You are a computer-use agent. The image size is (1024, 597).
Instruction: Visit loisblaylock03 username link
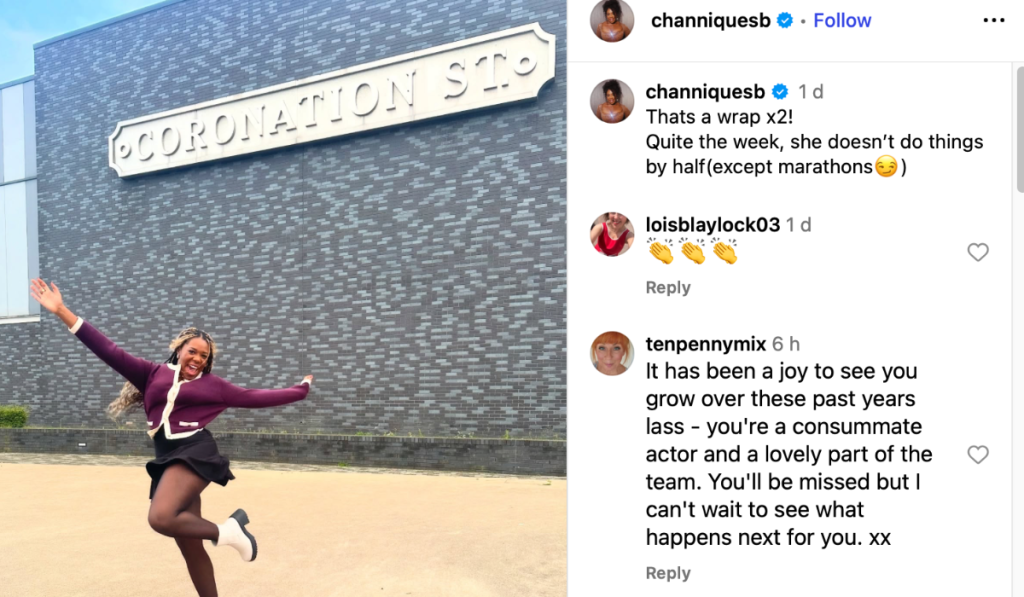point(712,225)
